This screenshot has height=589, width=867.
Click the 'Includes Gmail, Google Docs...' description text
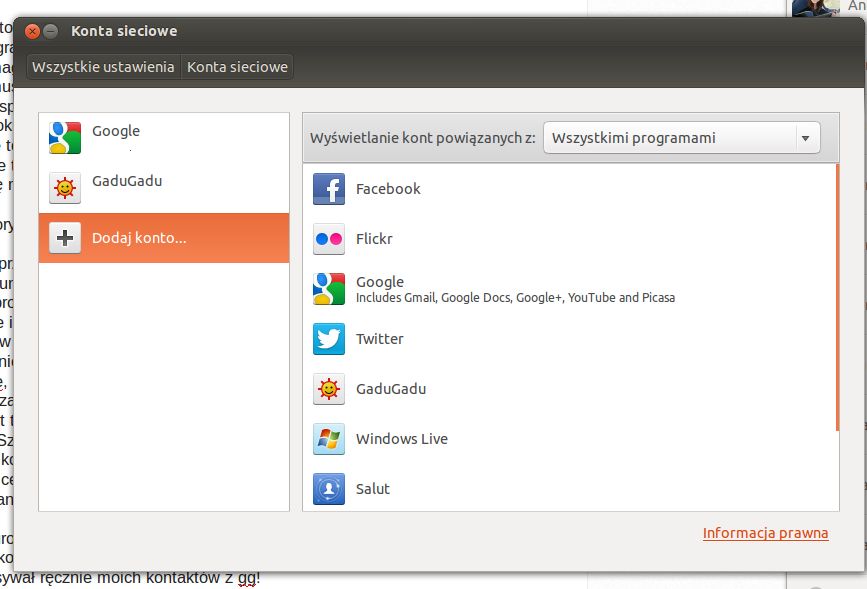click(515, 298)
